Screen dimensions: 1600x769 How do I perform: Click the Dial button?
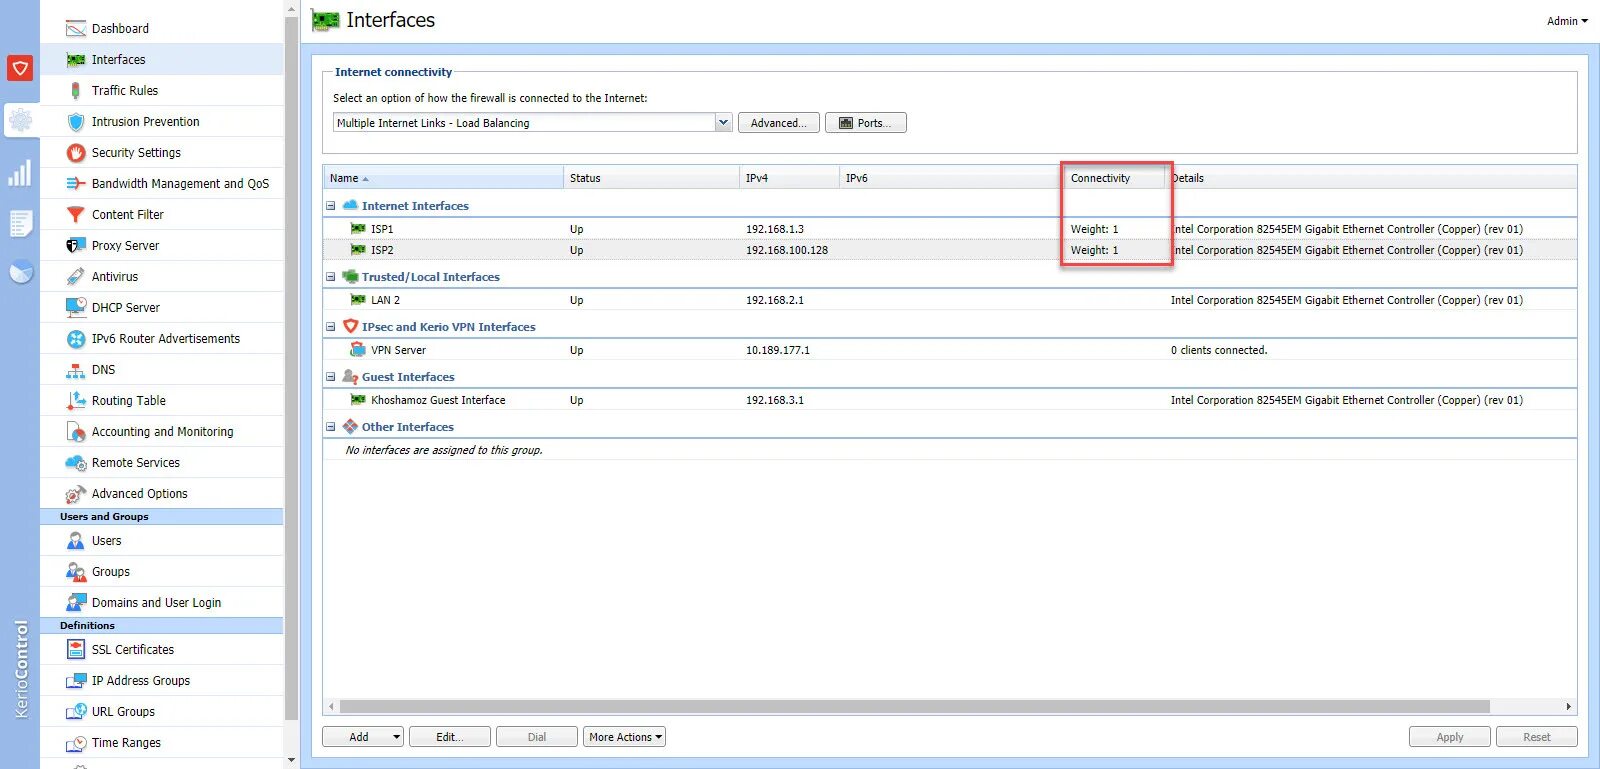pyautogui.click(x=537, y=737)
